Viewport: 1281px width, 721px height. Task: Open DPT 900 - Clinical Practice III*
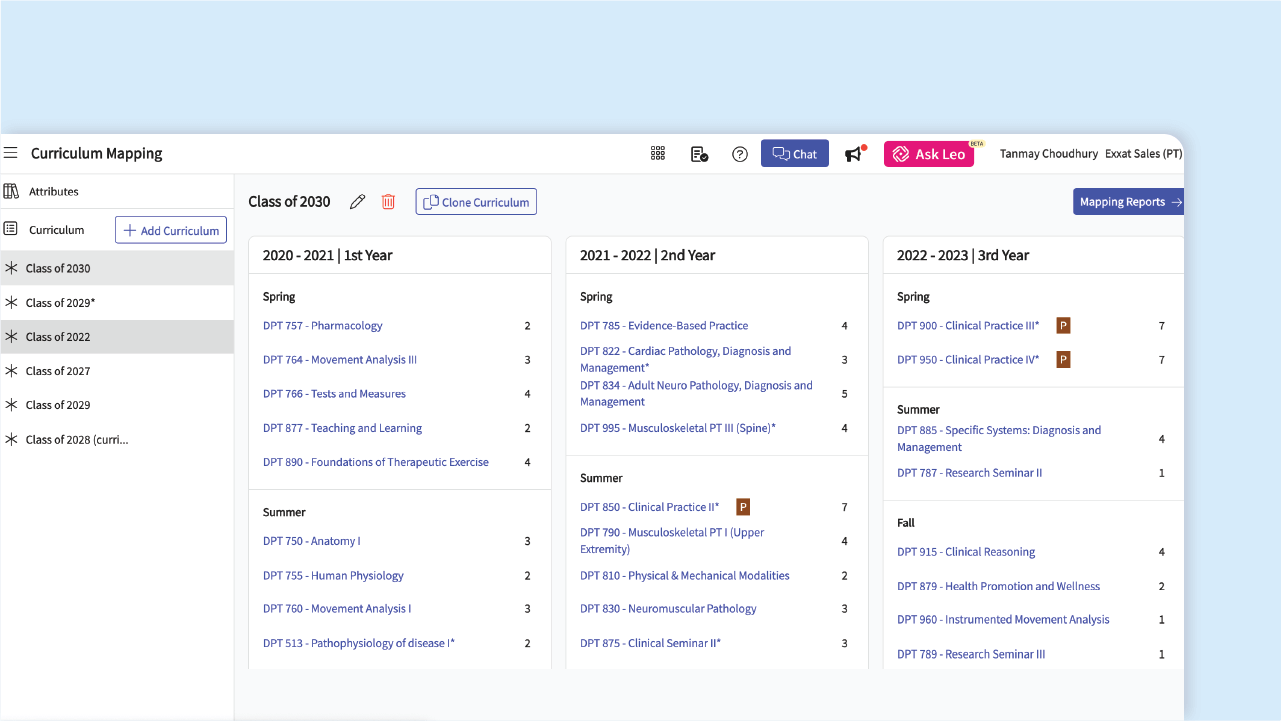pos(968,325)
